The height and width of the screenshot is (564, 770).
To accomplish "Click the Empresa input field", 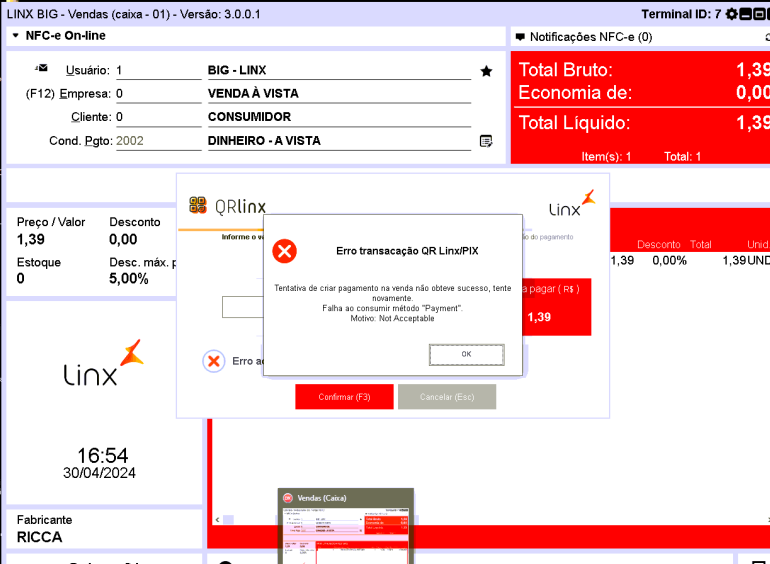I will (158, 93).
